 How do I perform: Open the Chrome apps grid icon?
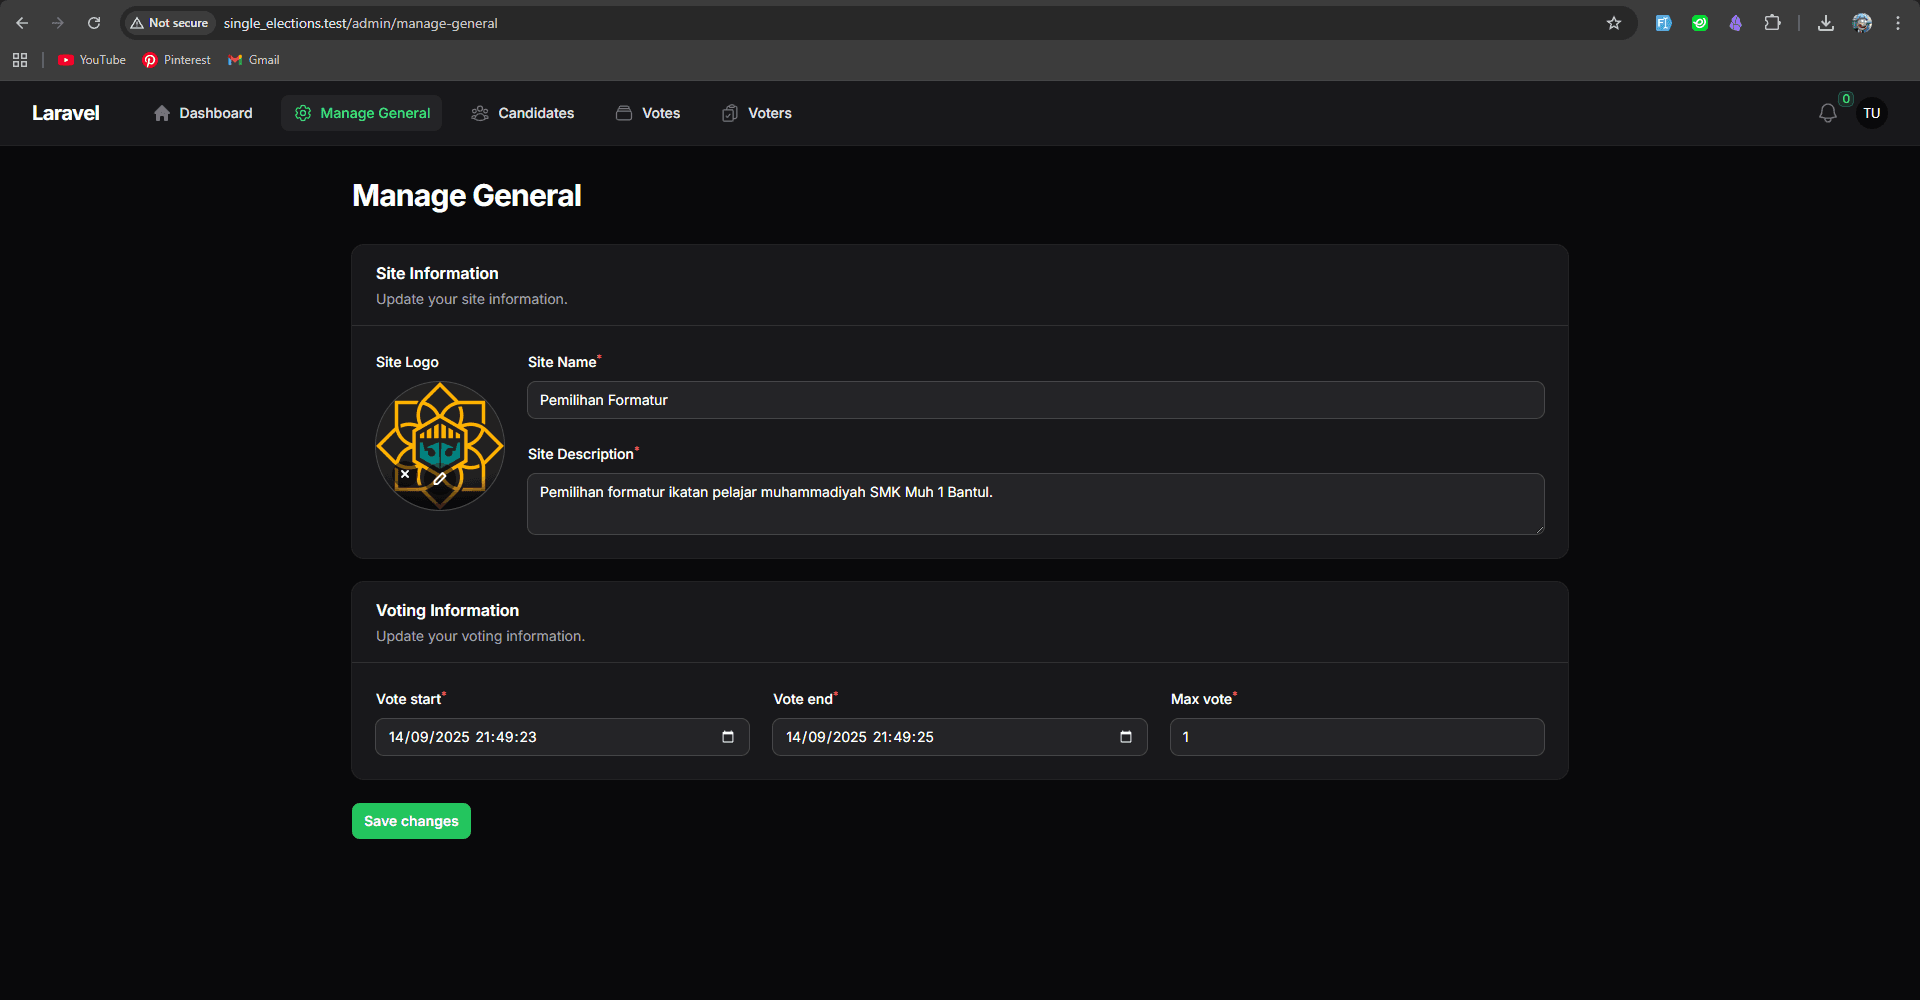coord(20,60)
